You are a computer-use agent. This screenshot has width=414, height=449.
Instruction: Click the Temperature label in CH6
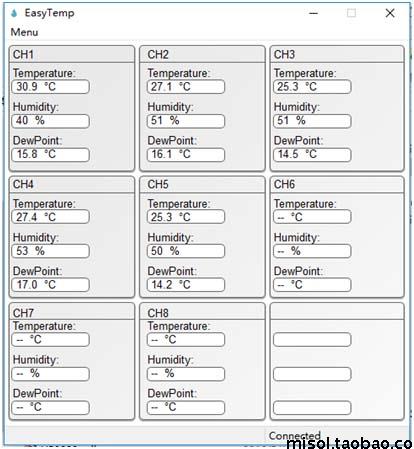pyautogui.click(x=305, y=204)
